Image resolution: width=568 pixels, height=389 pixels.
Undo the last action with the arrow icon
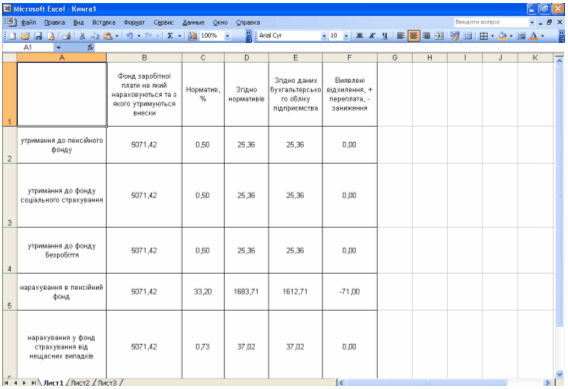click(130, 36)
